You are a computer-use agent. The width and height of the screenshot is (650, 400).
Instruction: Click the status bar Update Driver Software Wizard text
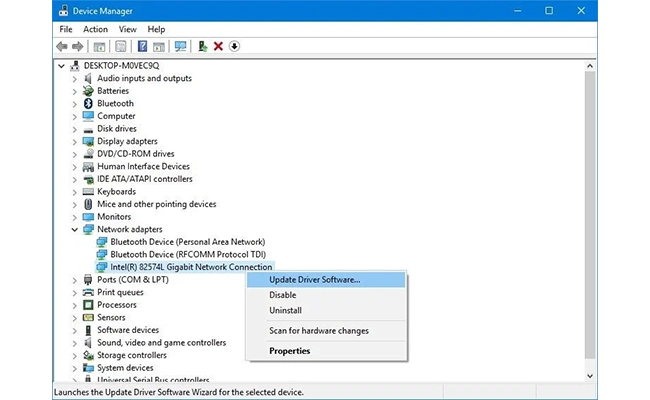[179, 392]
